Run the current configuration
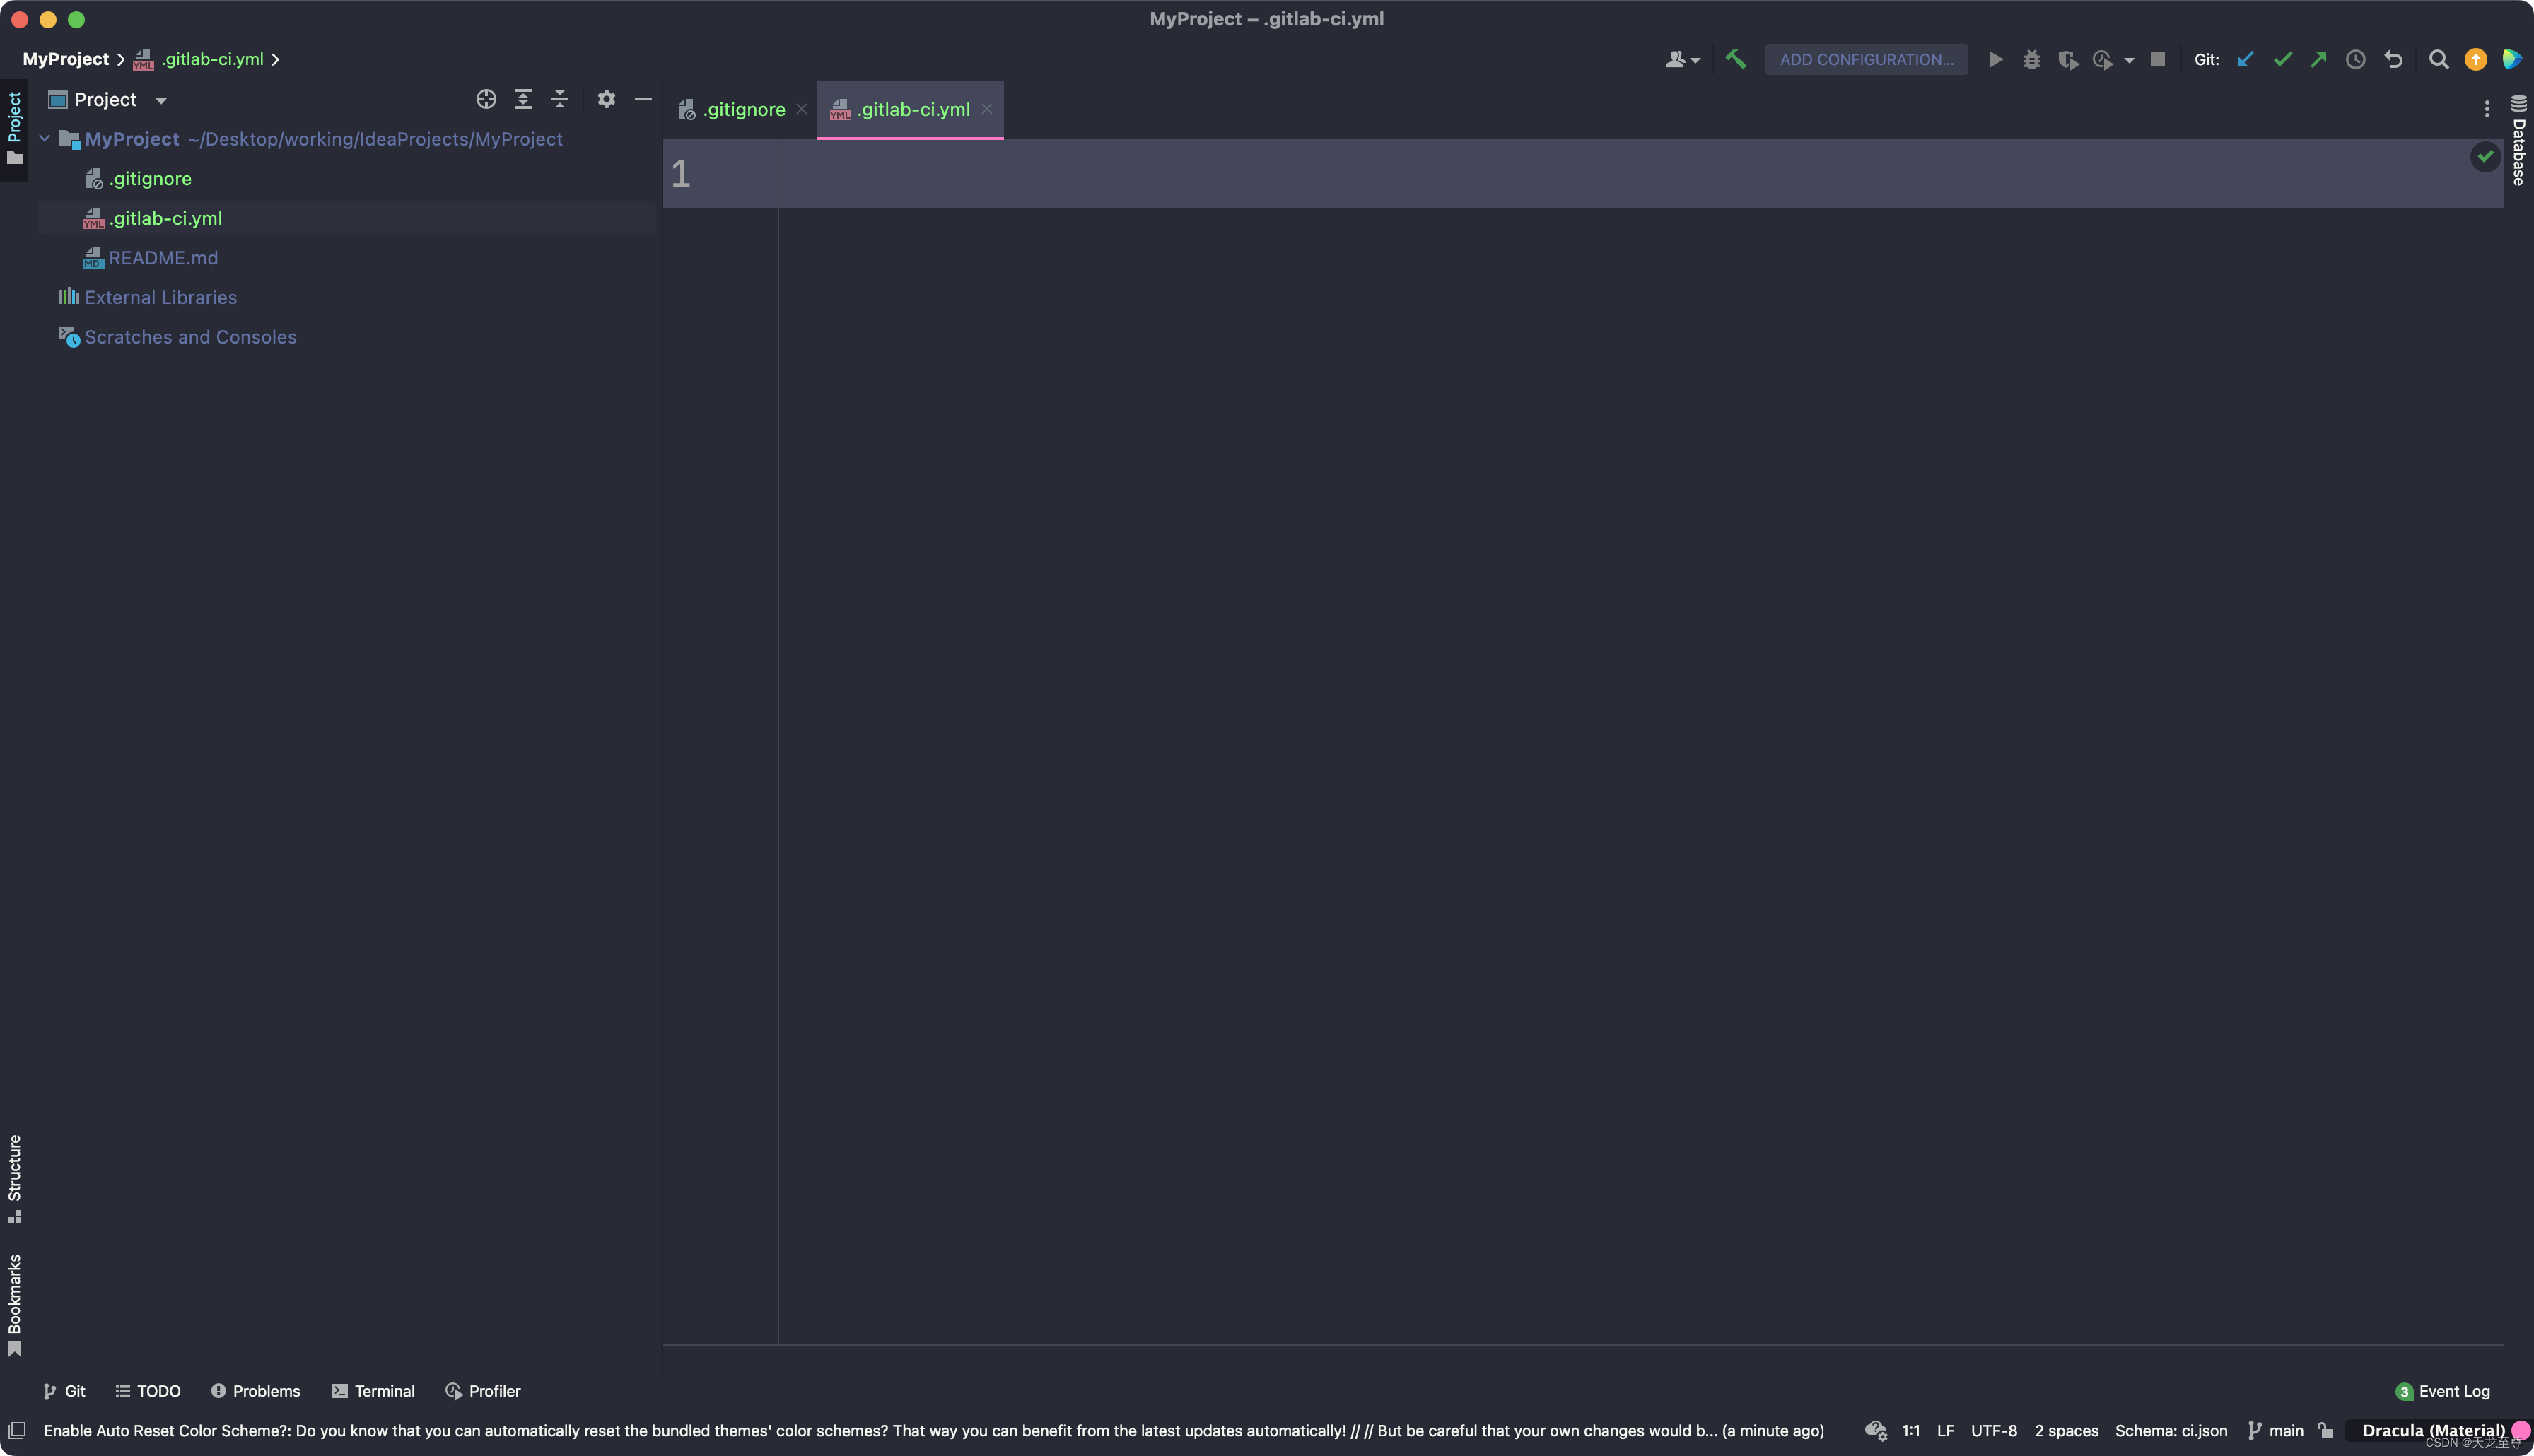The width and height of the screenshot is (2534, 1456). [x=1995, y=59]
